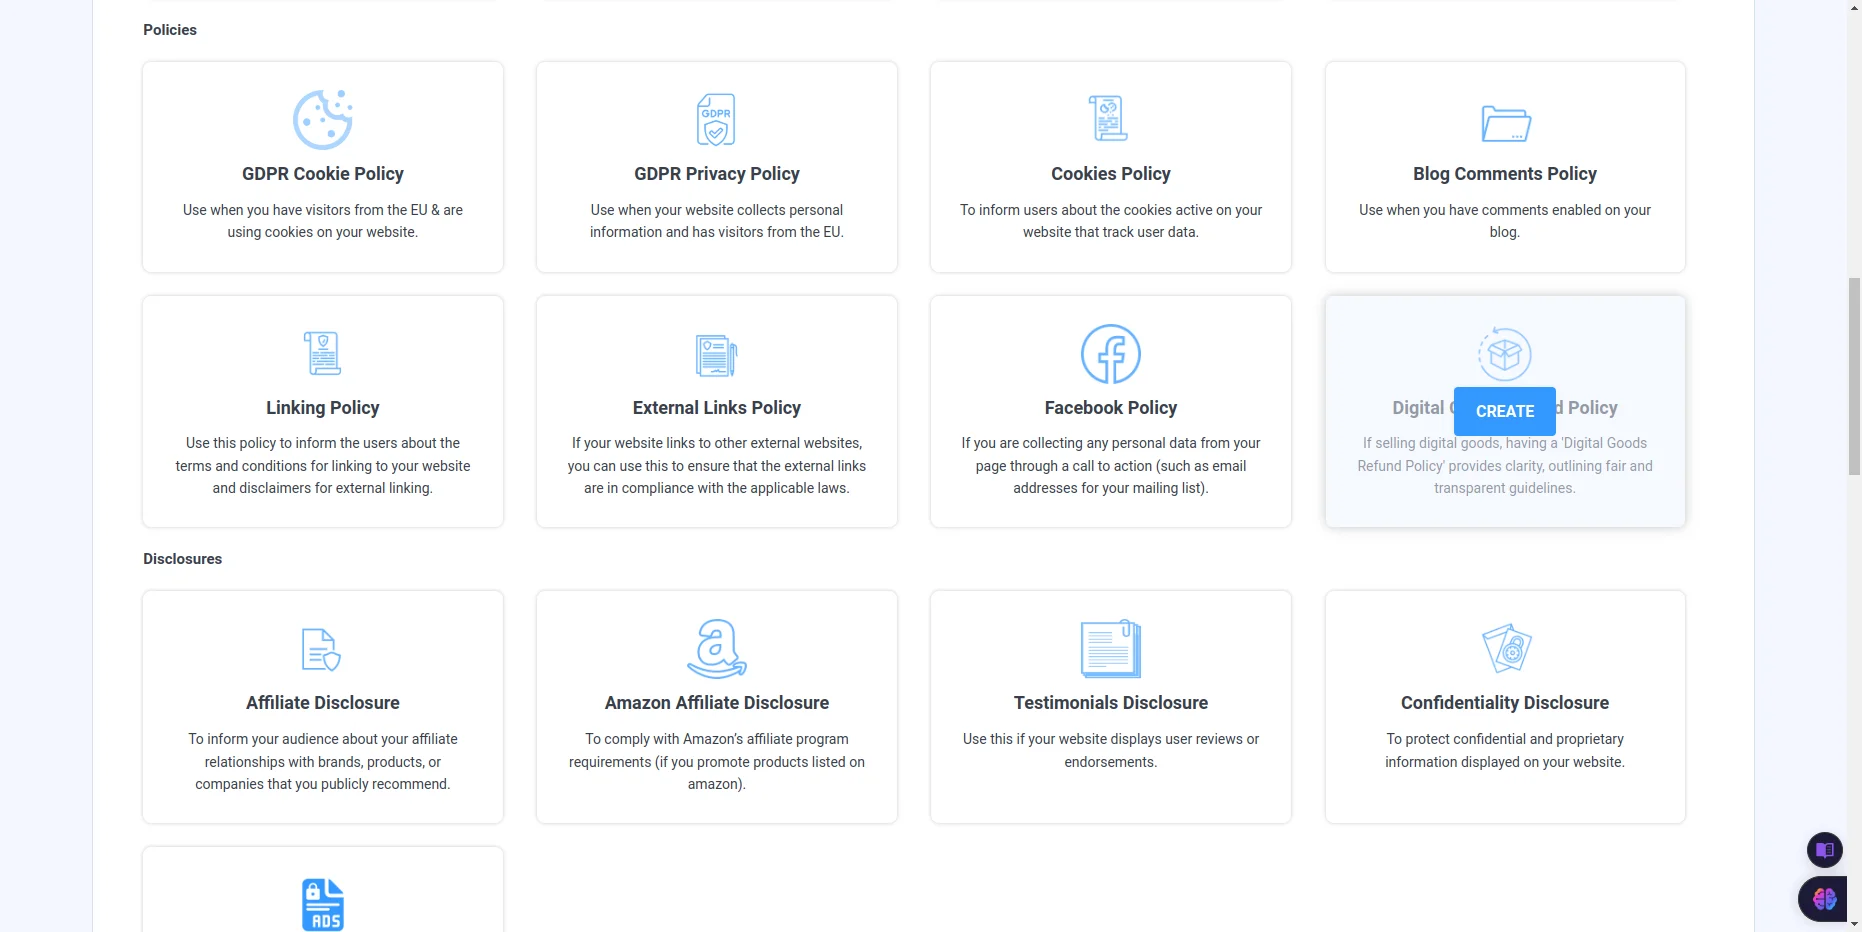Viewport: 1862px width, 932px height.
Task: Click the GDPR Cookie Policy cookie icon
Action: (323, 120)
